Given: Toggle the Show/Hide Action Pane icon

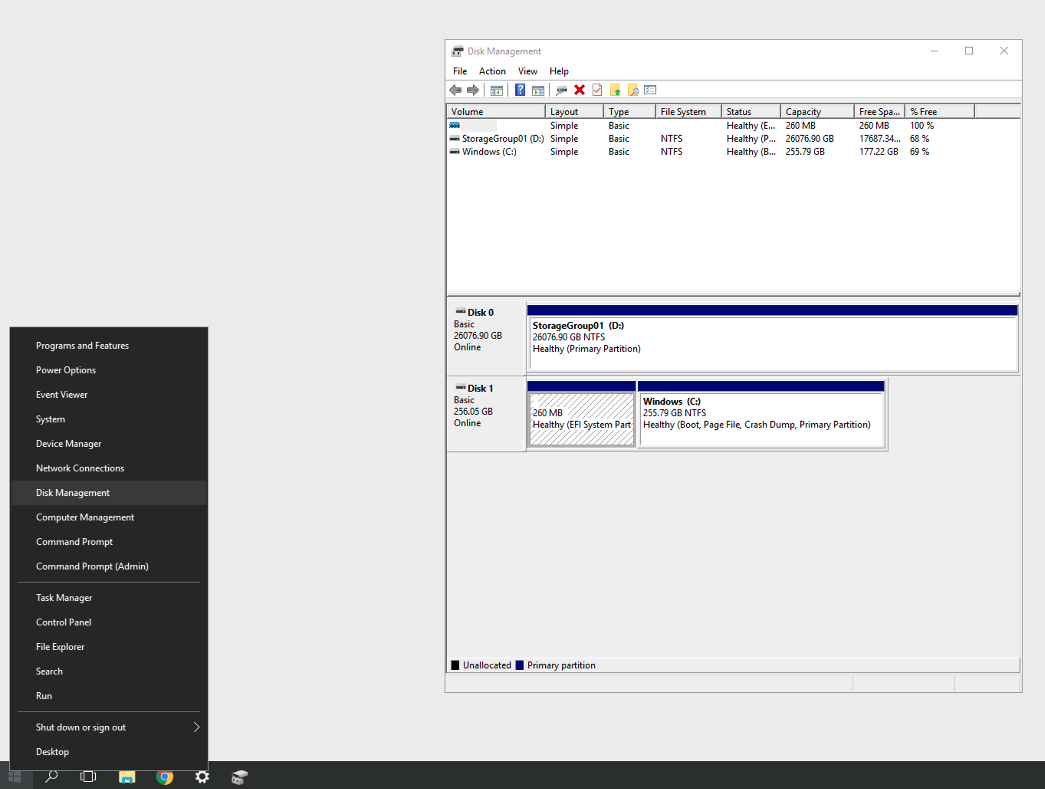Looking at the screenshot, I should 538,89.
